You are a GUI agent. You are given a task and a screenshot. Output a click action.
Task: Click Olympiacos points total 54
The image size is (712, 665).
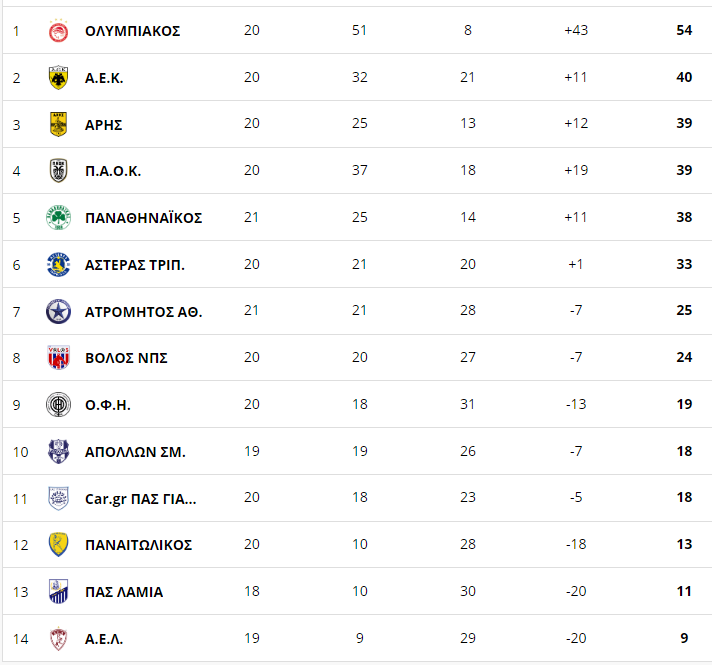[x=684, y=30]
